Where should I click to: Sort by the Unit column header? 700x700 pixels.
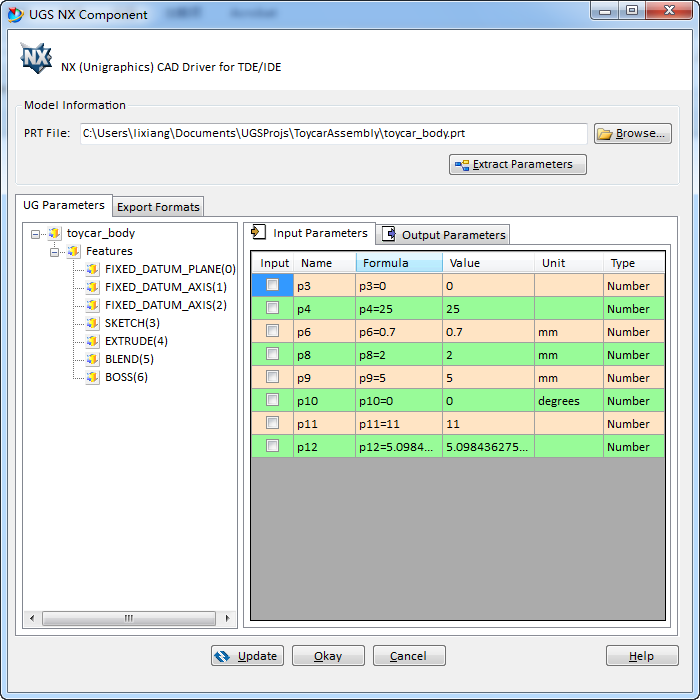(569, 263)
